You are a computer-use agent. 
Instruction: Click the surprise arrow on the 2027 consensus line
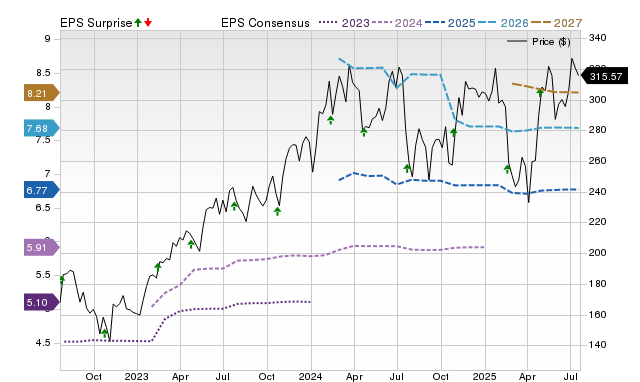coord(540,92)
